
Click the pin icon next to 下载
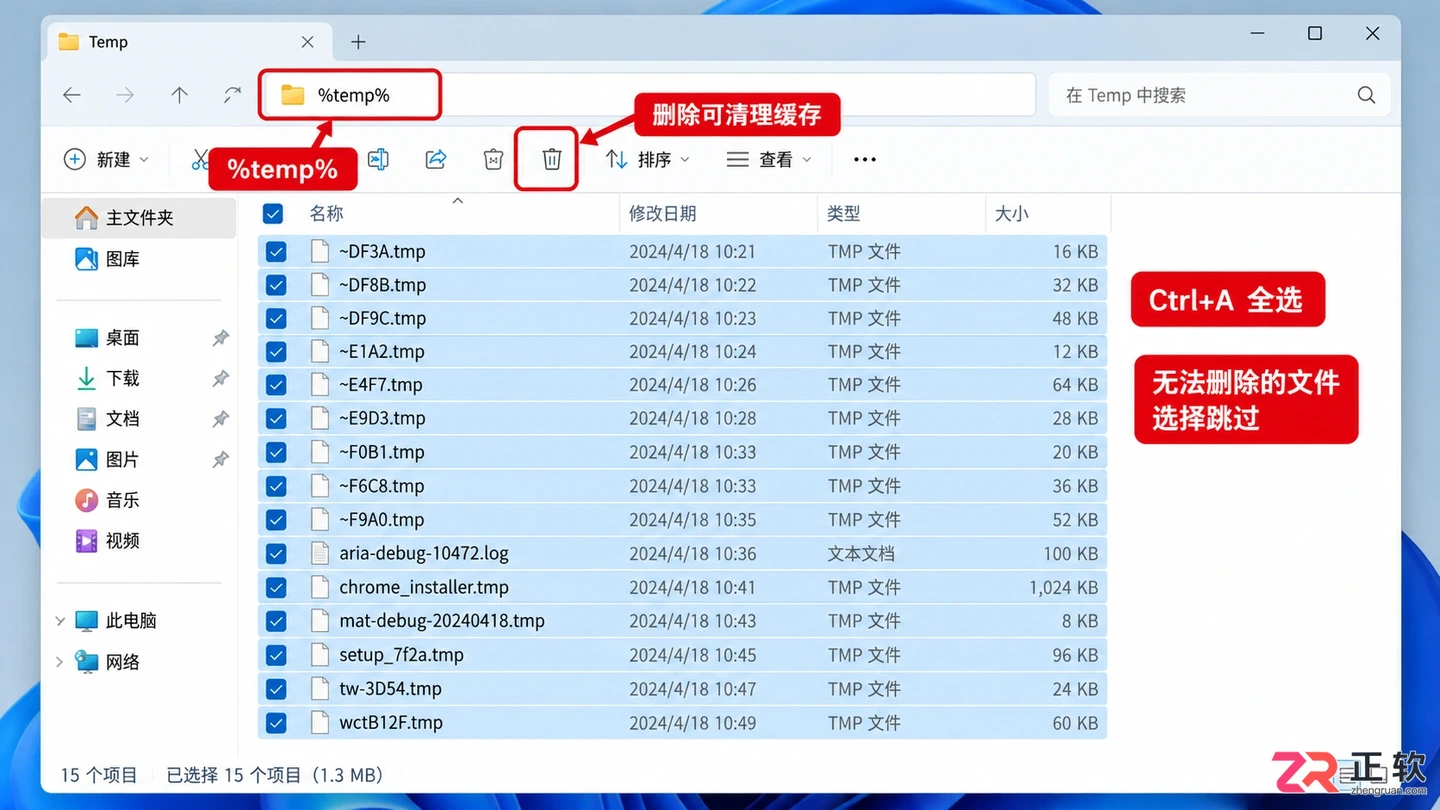pos(221,378)
